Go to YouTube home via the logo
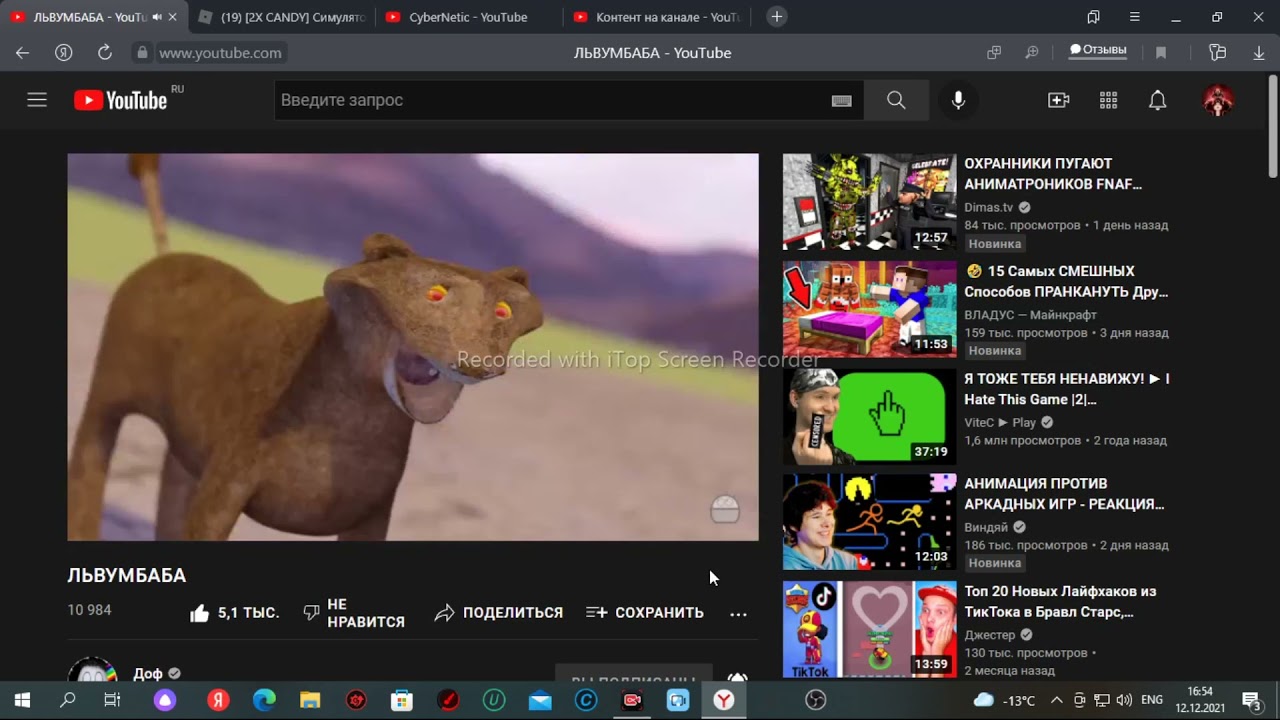This screenshot has height=720, width=1280. pos(121,100)
